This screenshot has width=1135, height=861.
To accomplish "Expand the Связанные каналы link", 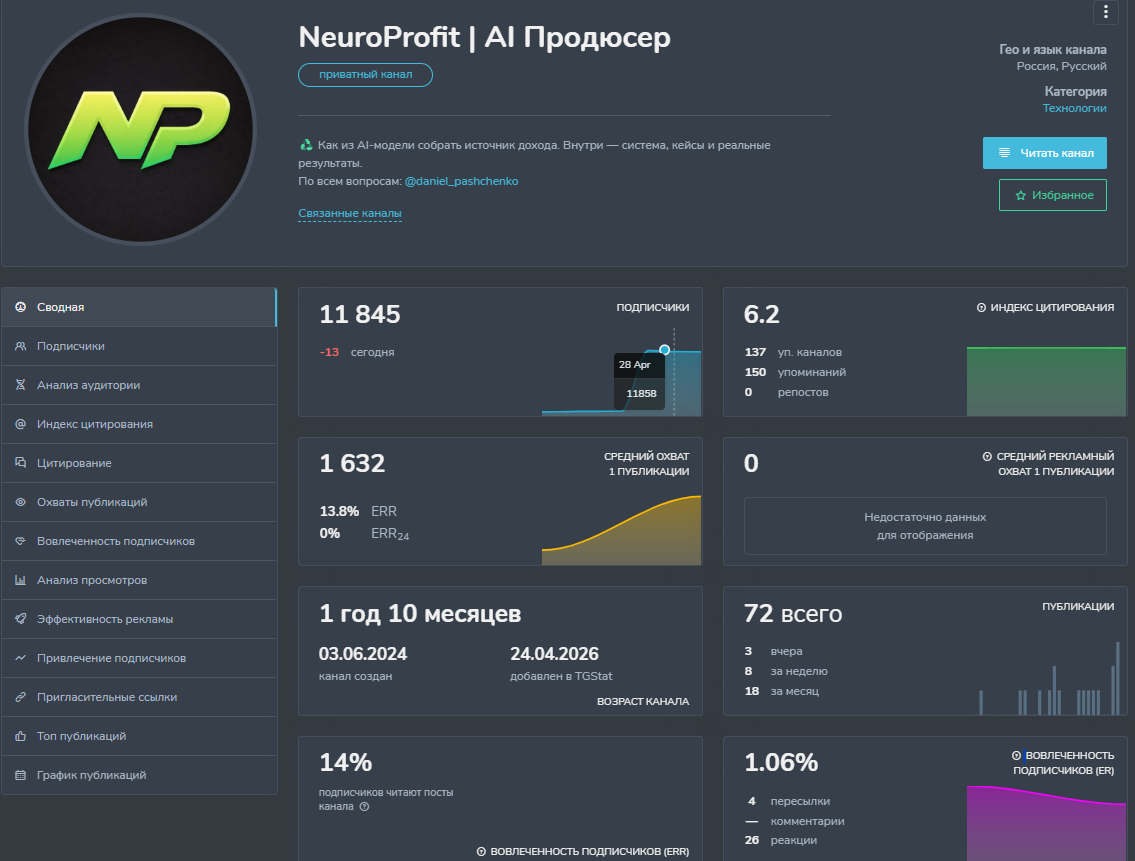I will pos(350,214).
